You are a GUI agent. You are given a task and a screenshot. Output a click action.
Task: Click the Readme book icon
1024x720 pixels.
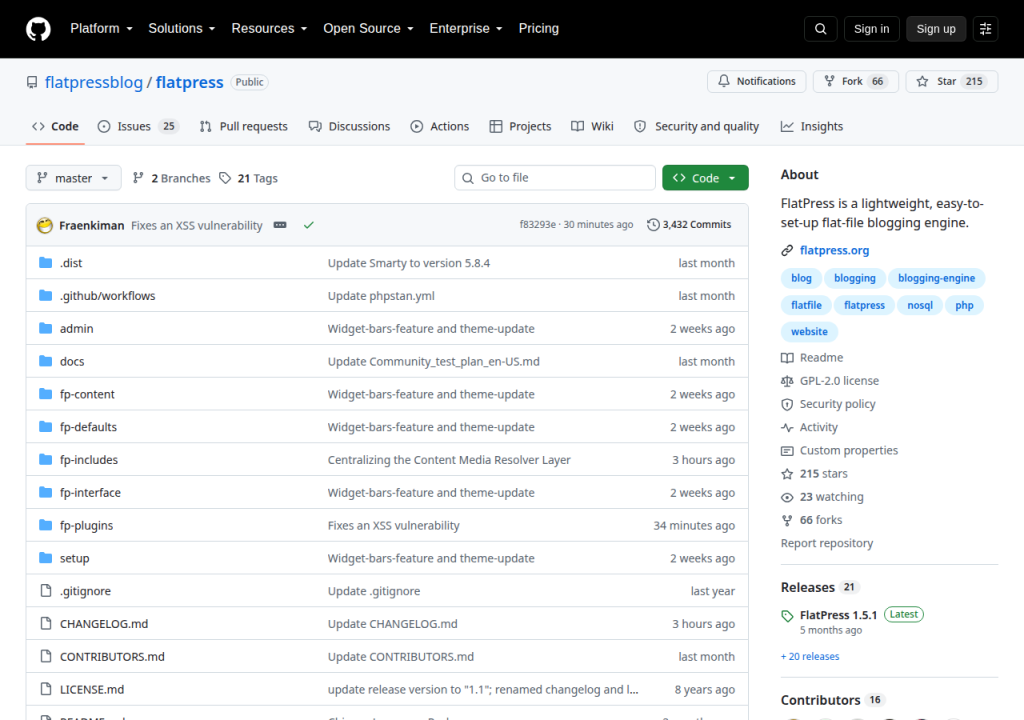(787, 357)
